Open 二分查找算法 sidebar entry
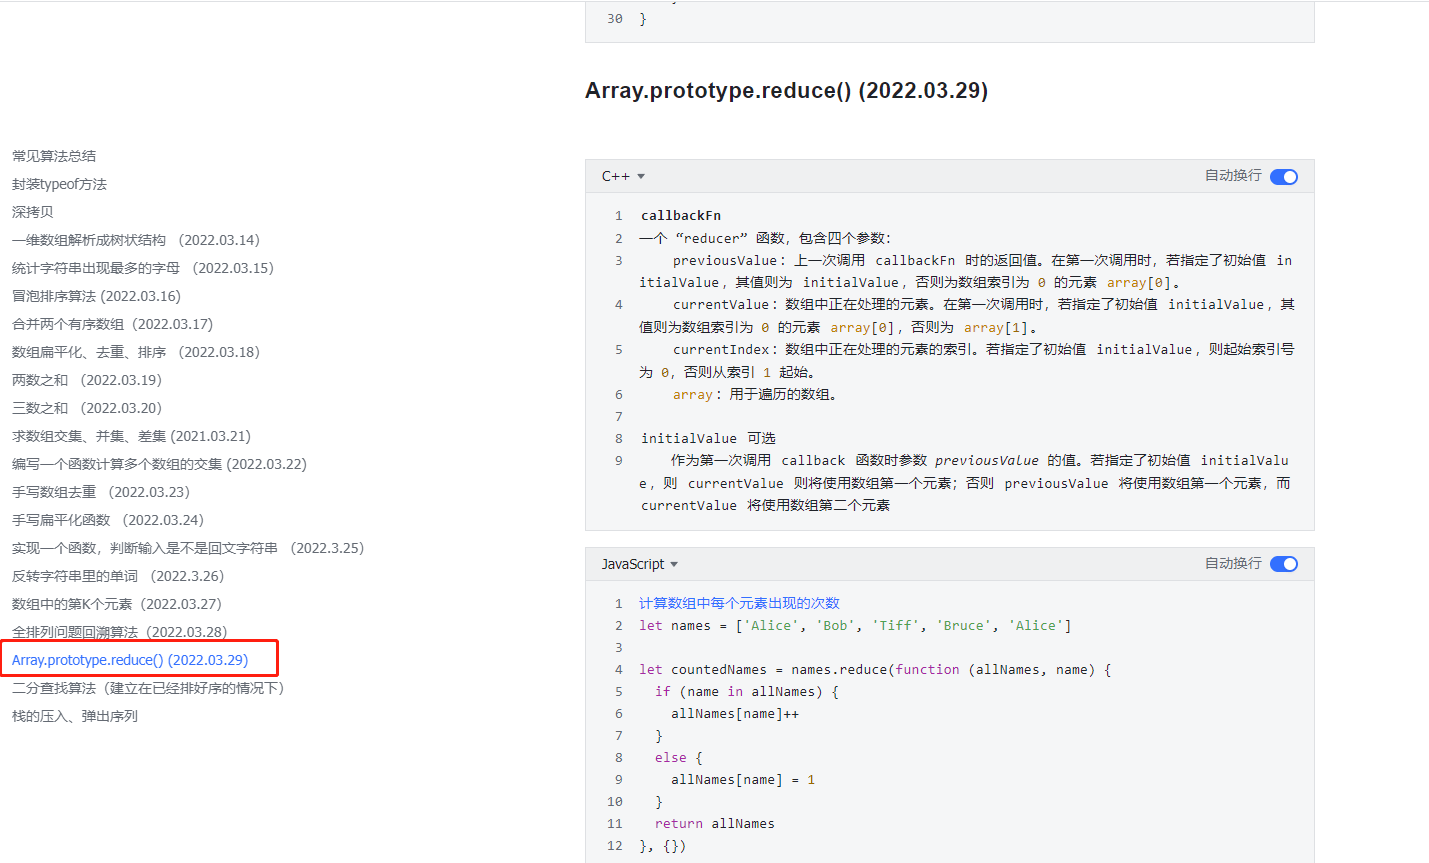This screenshot has width=1429, height=863. coord(148,688)
